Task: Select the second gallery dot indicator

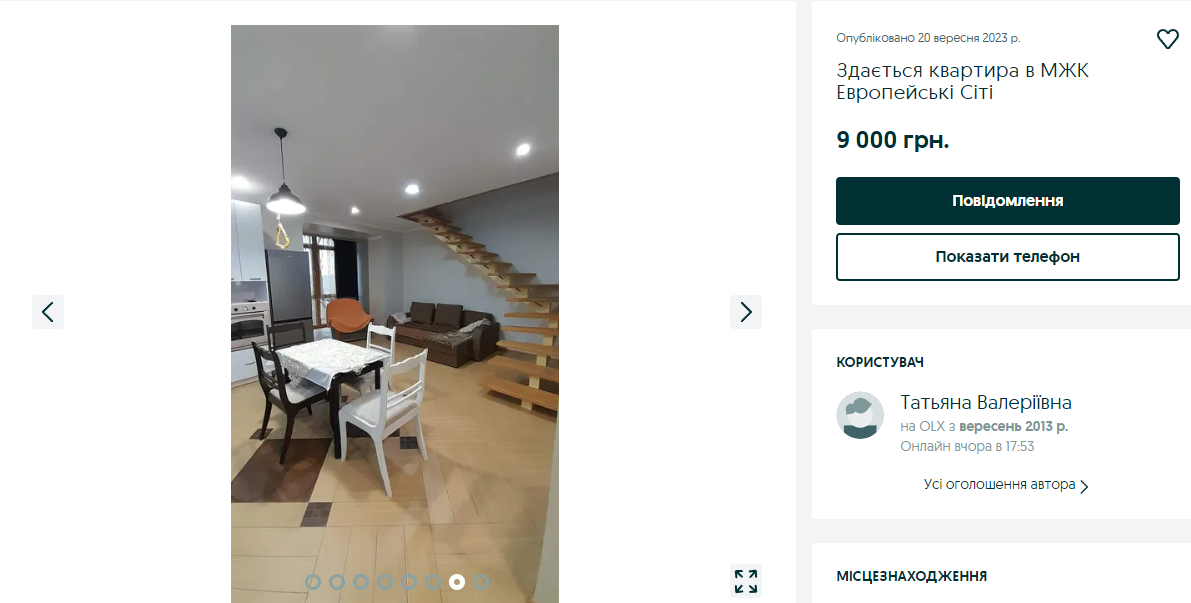Action: click(x=337, y=582)
